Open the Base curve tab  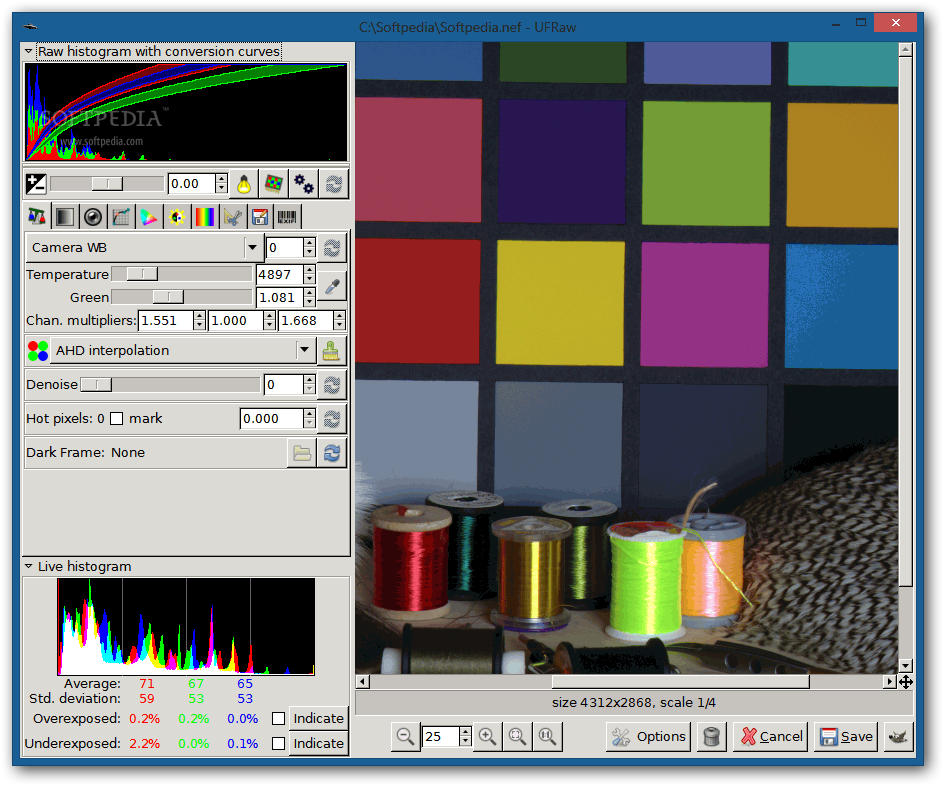coord(121,217)
